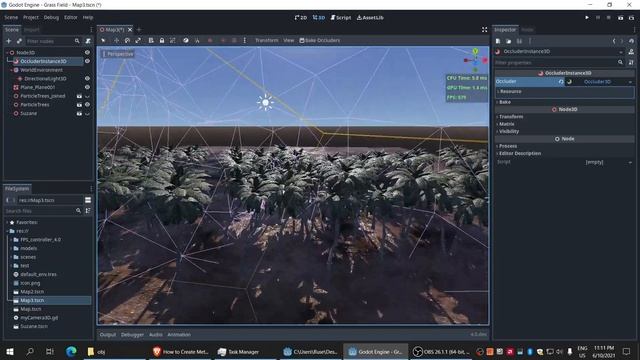Instance a child scene with the link icon
Viewport: 640px width, 360px height.
19,41
